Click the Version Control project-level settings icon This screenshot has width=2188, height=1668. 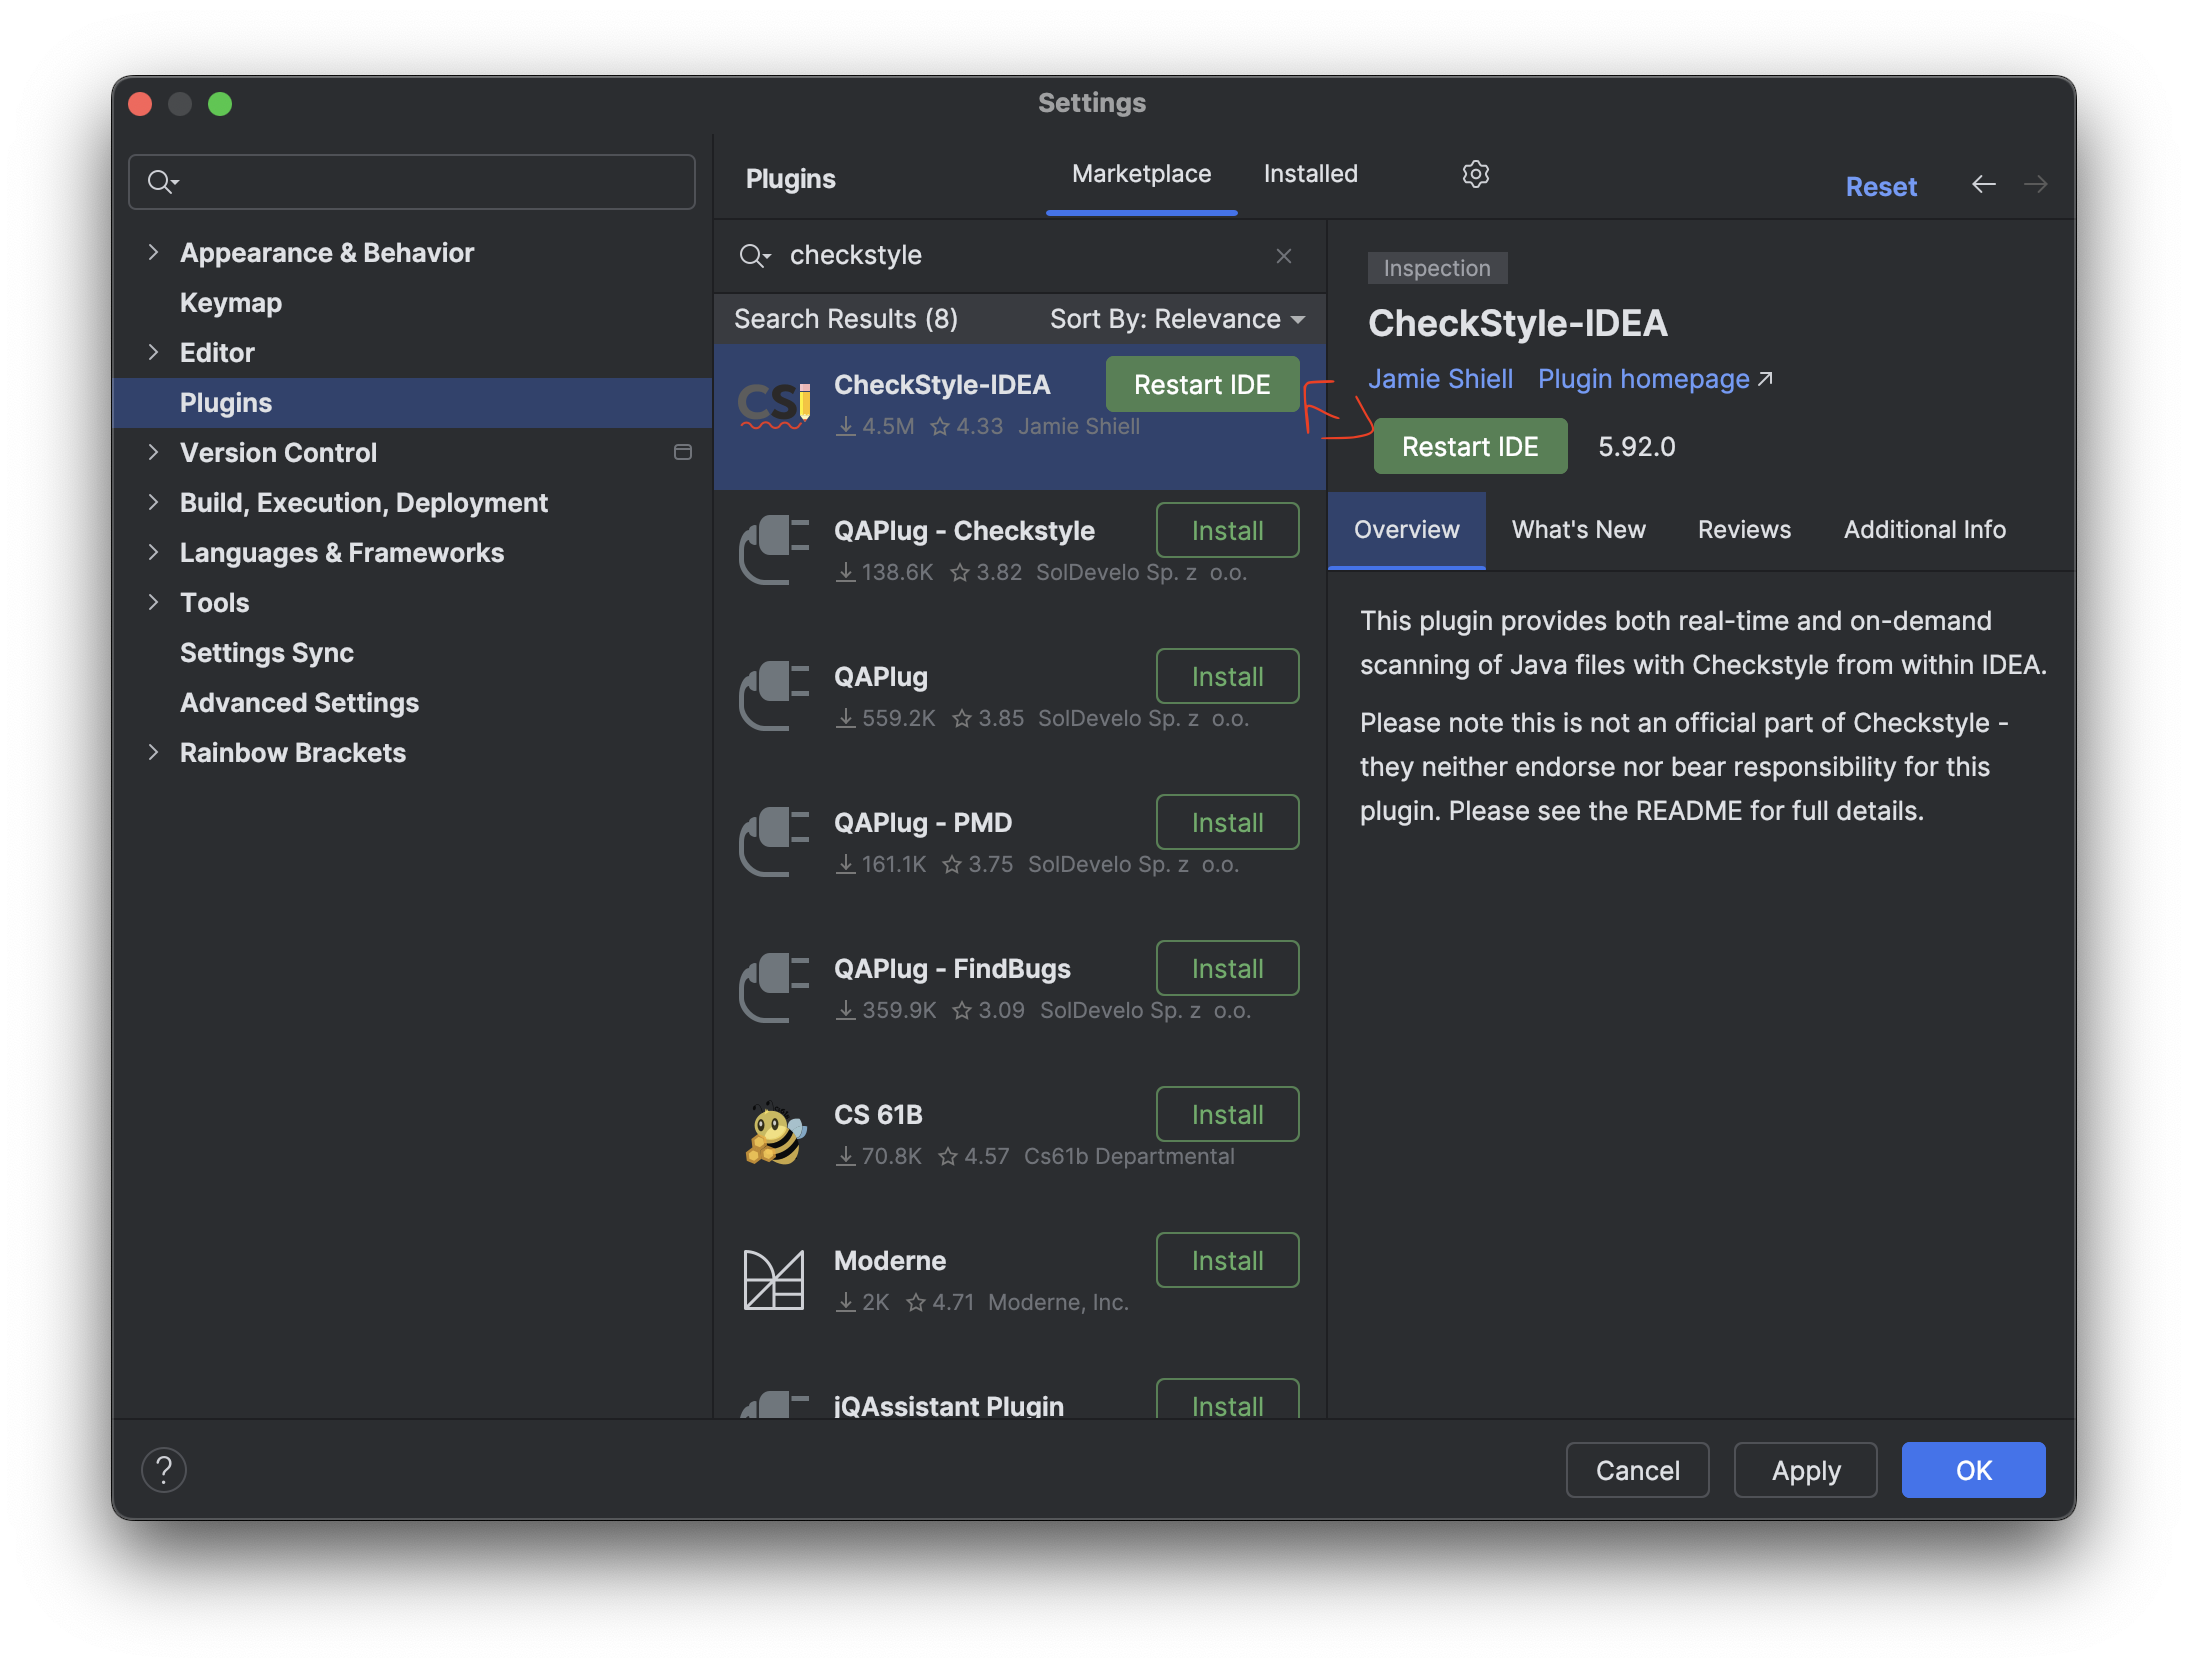pyautogui.click(x=683, y=452)
